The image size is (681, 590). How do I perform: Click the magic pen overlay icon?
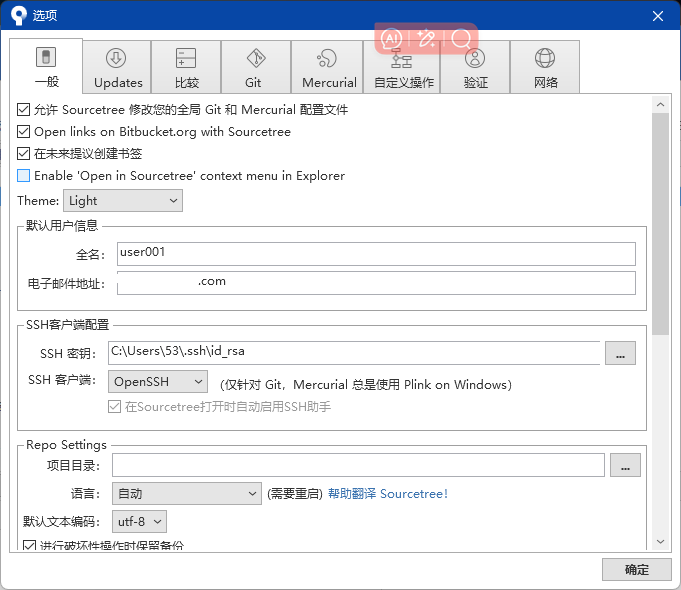[426, 39]
